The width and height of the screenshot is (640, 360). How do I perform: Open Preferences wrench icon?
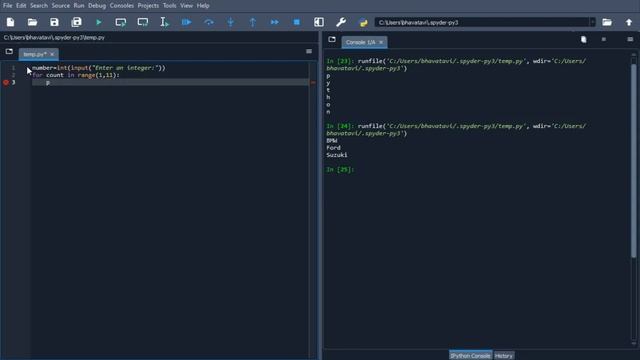pyautogui.click(x=341, y=22)
